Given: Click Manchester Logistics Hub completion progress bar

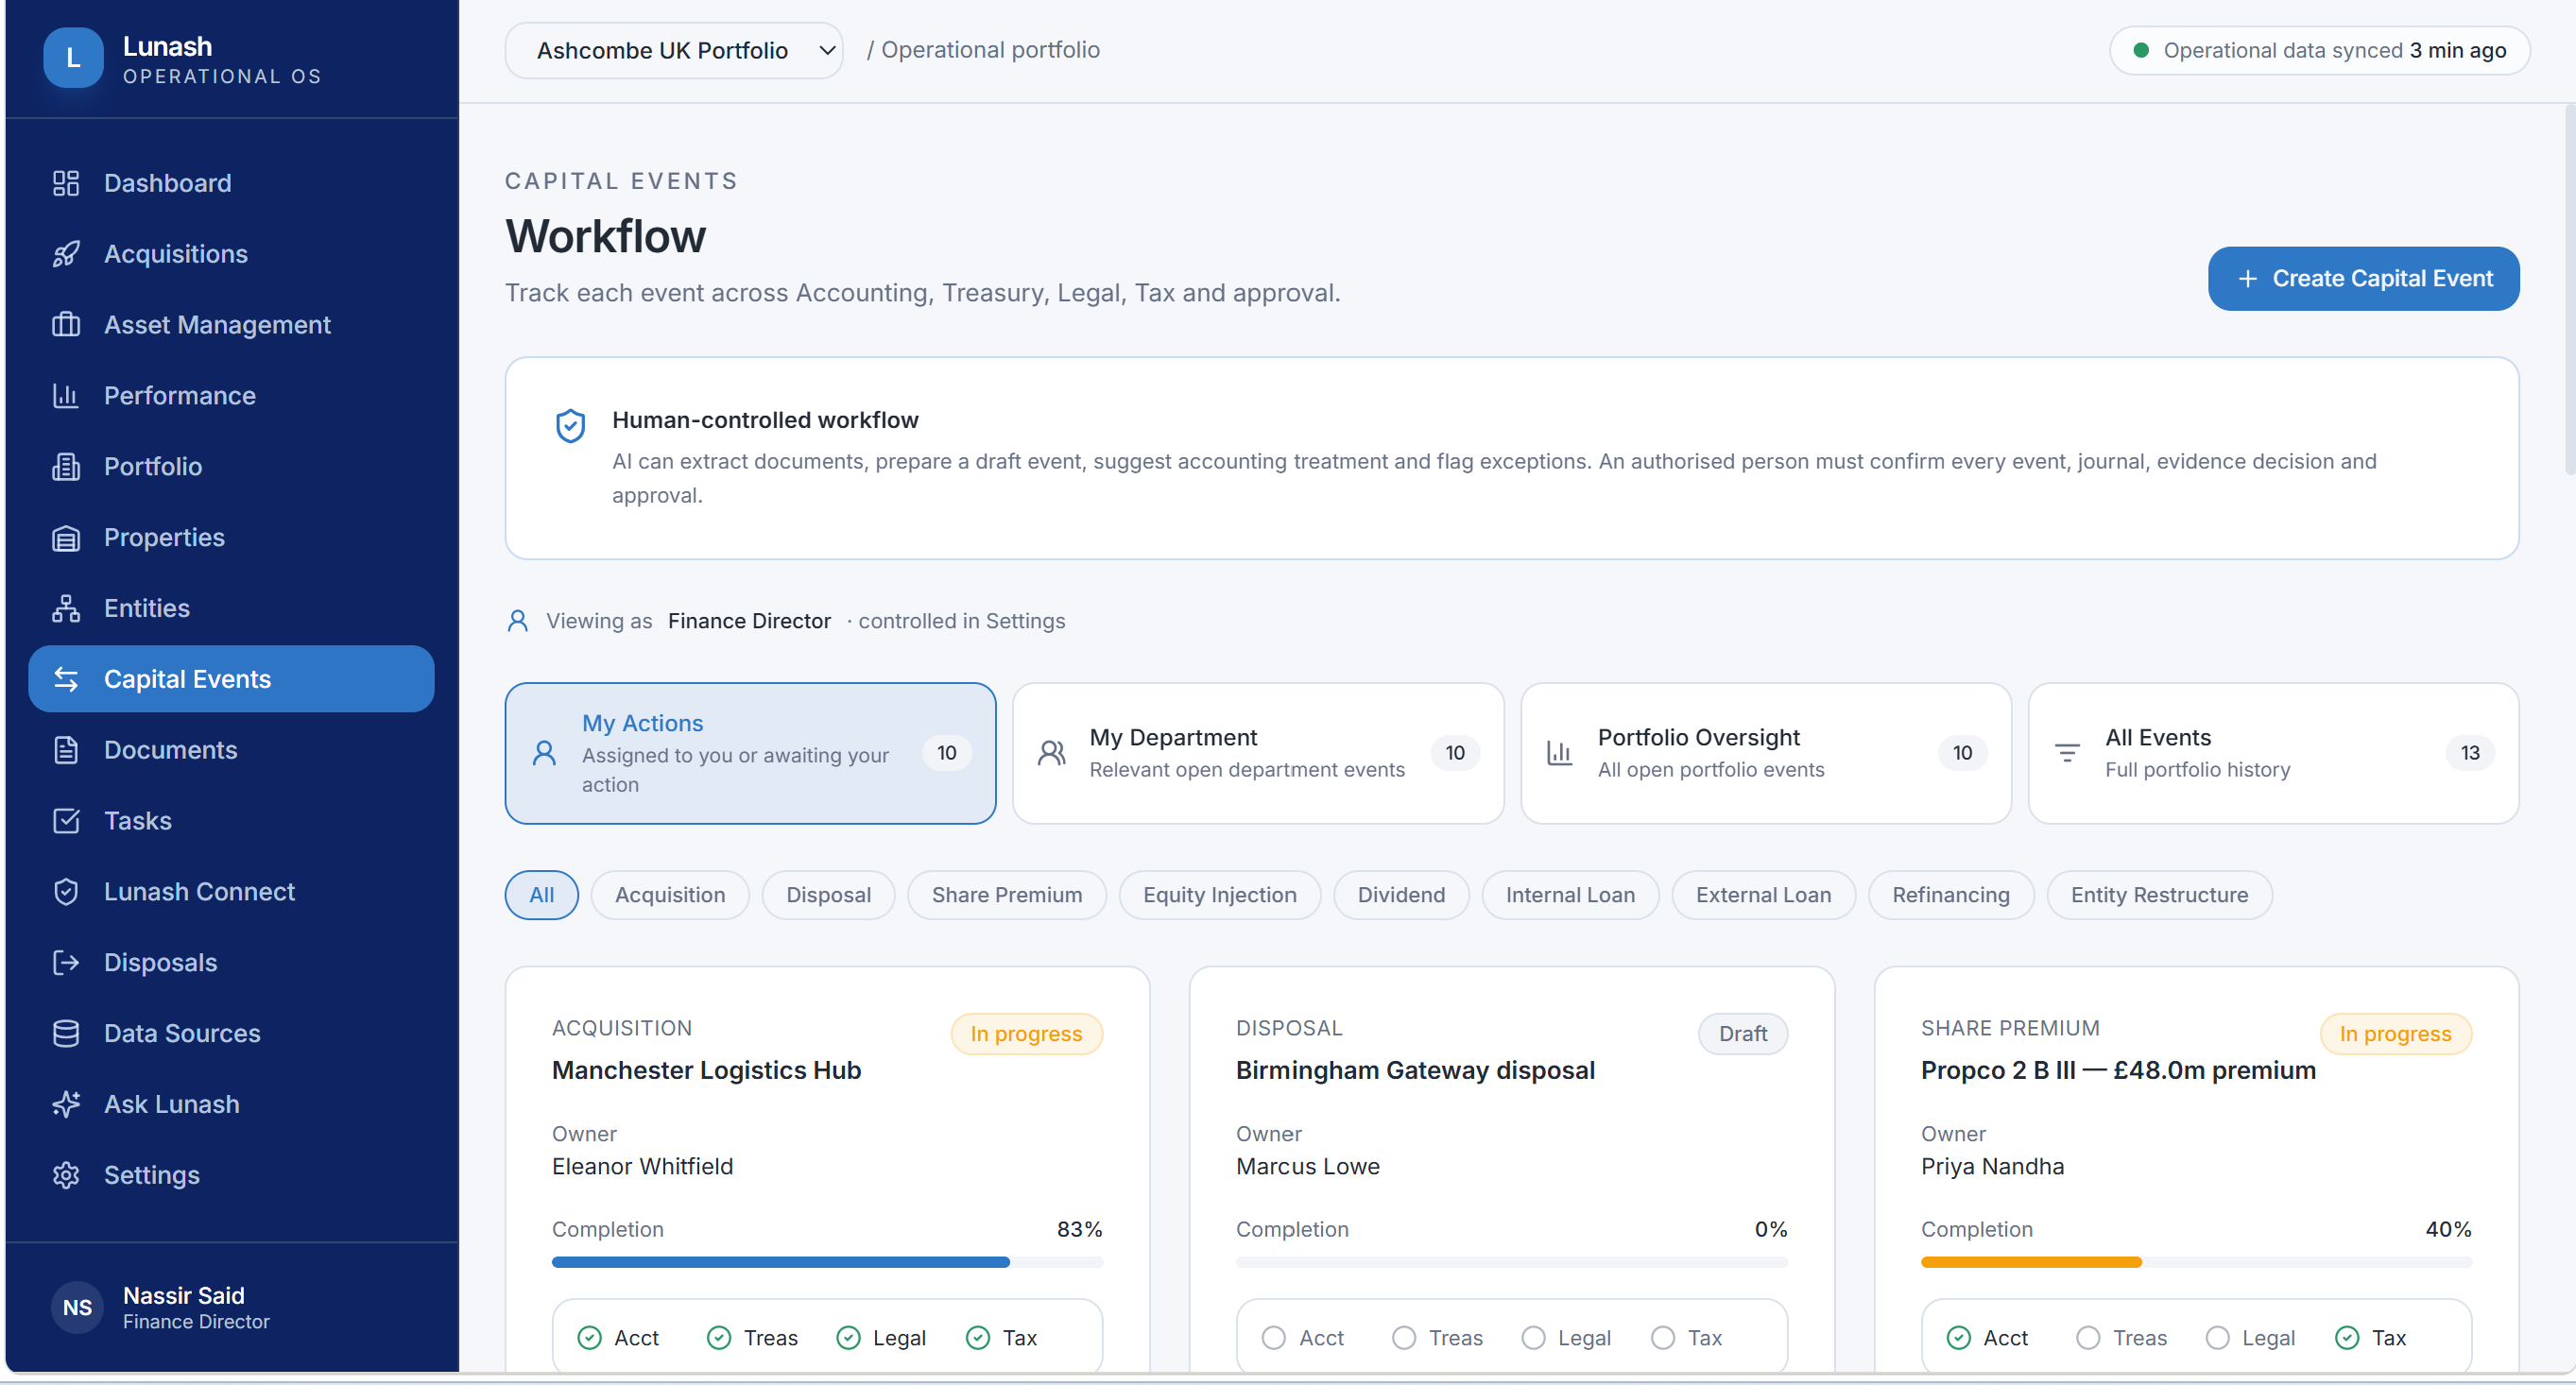Looking at the screenshot, I should tap(827, 1262).
